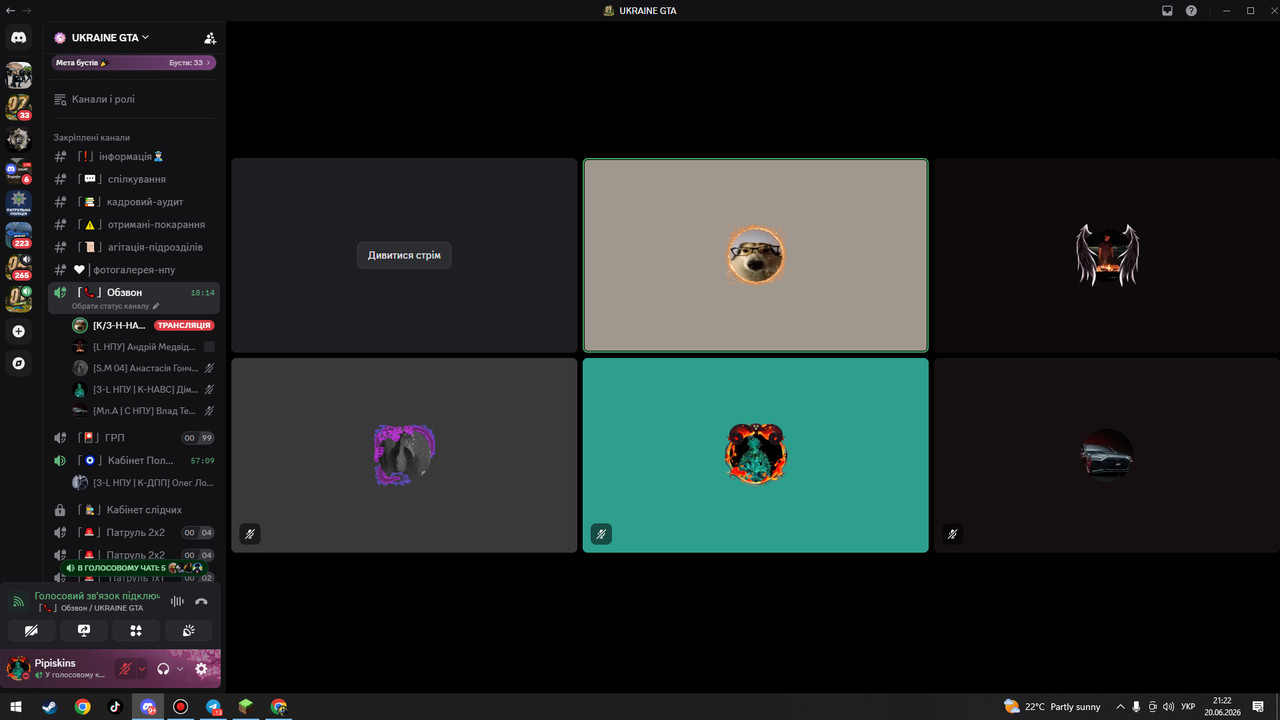Select the teal tile with fiery avatar

pyautogui.click(x=755, y=455)
